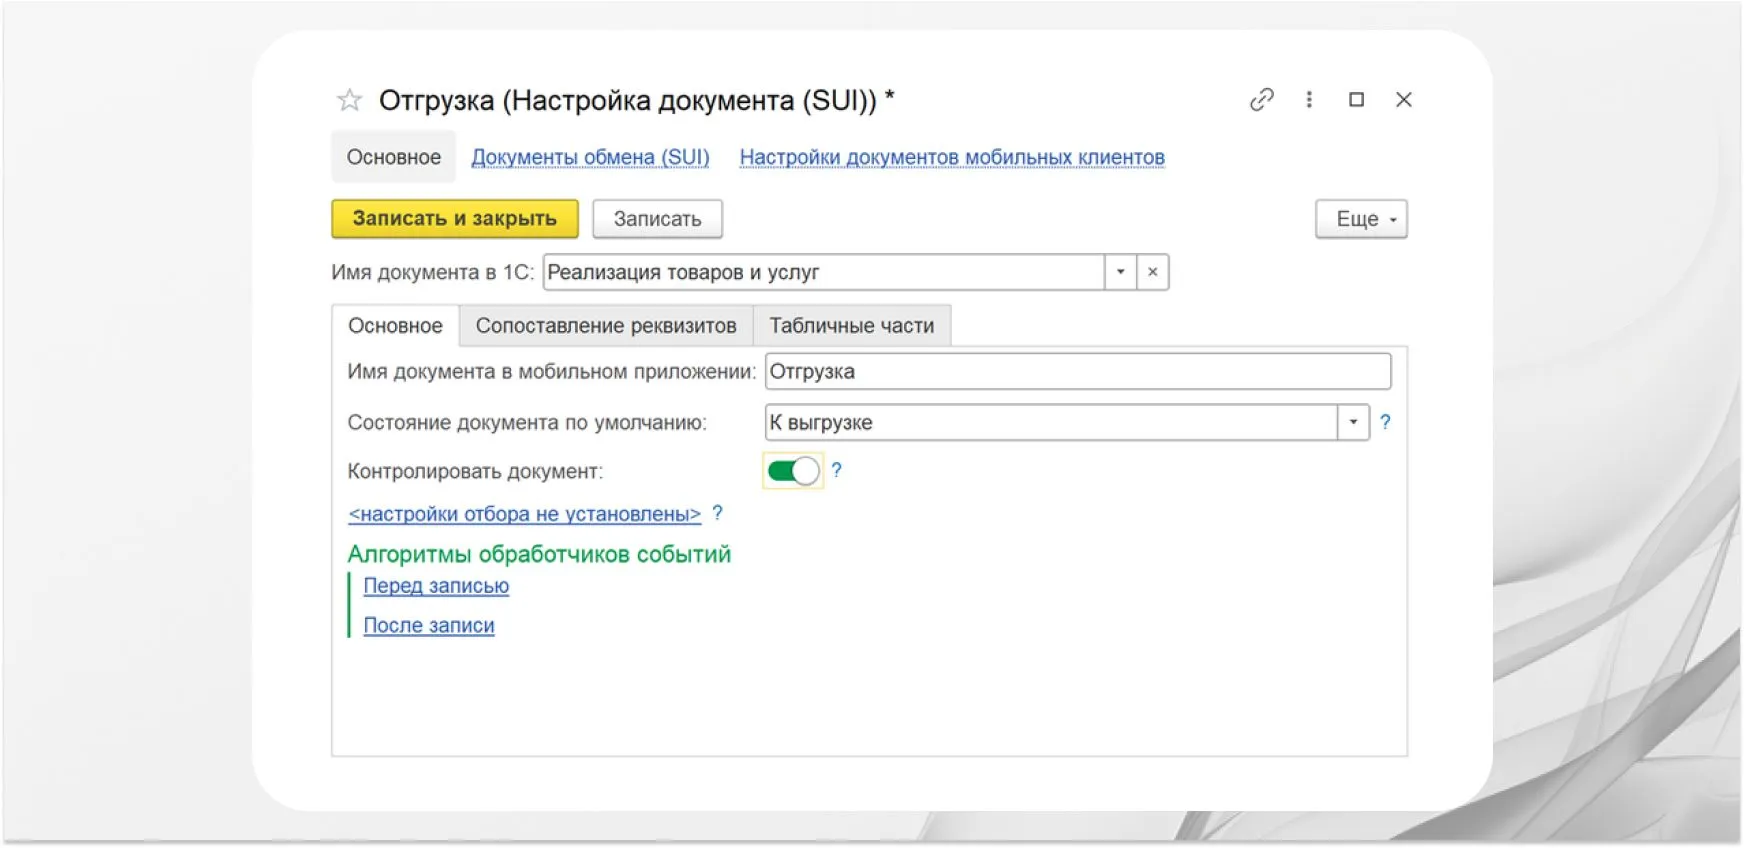Click the Записать button
This screenshot has height=848, width=1744.
[x=657, y=219]
